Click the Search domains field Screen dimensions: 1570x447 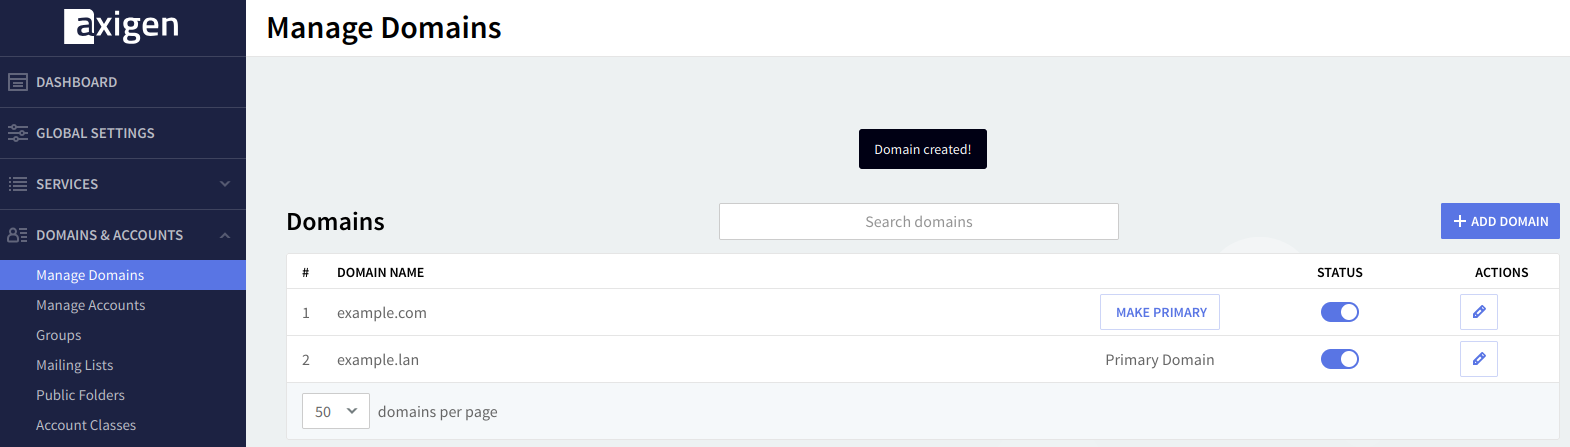coord(918,222)
